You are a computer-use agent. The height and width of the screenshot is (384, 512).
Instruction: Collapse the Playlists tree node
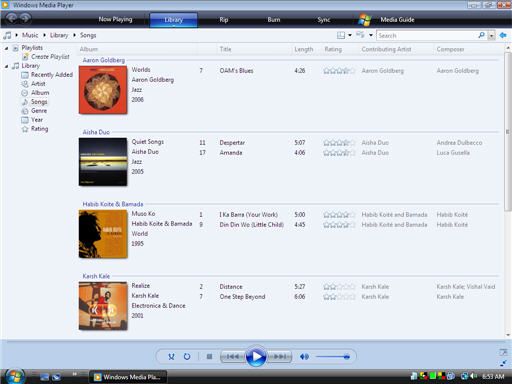[x=6, y=48]
